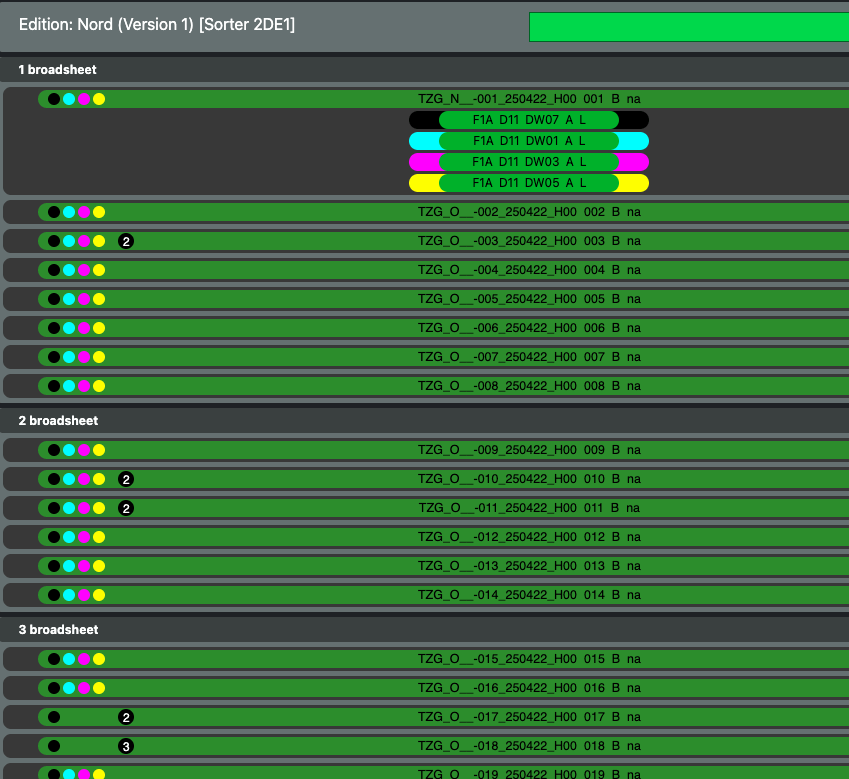The image size is (849, 779).
Task: Select the yellow plate F1A D11 DW05
Action: point(528,183)
